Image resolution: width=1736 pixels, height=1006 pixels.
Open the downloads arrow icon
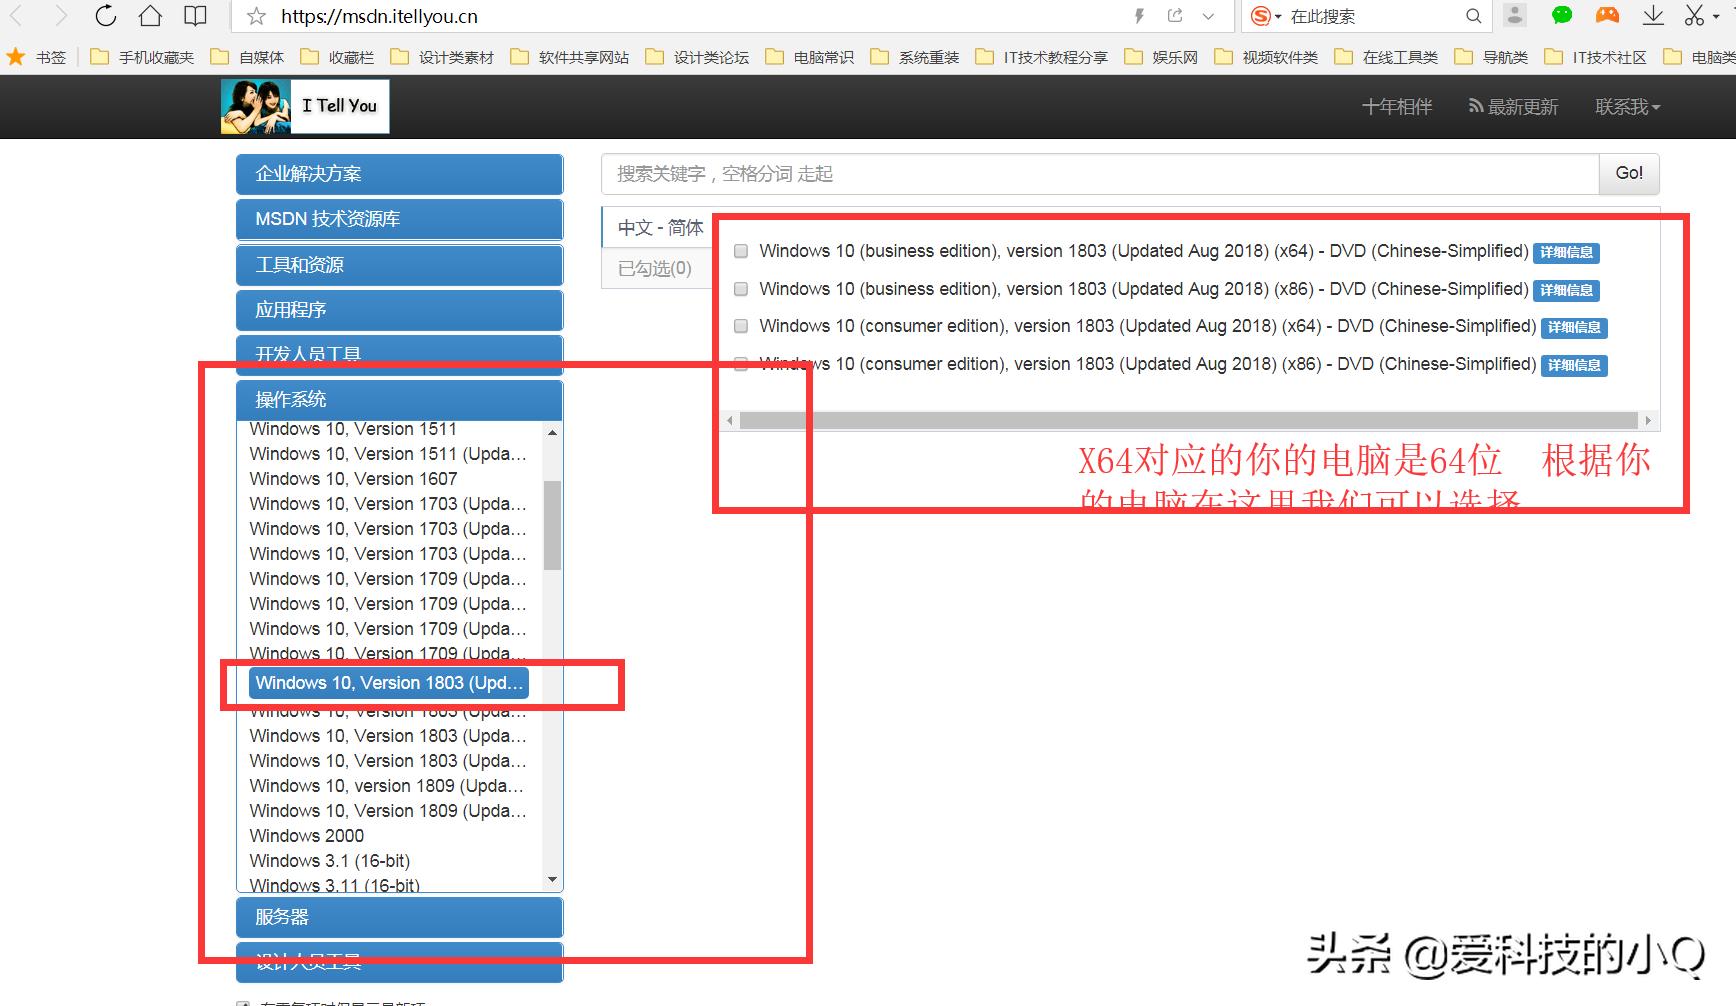(x=1652, y=16)
